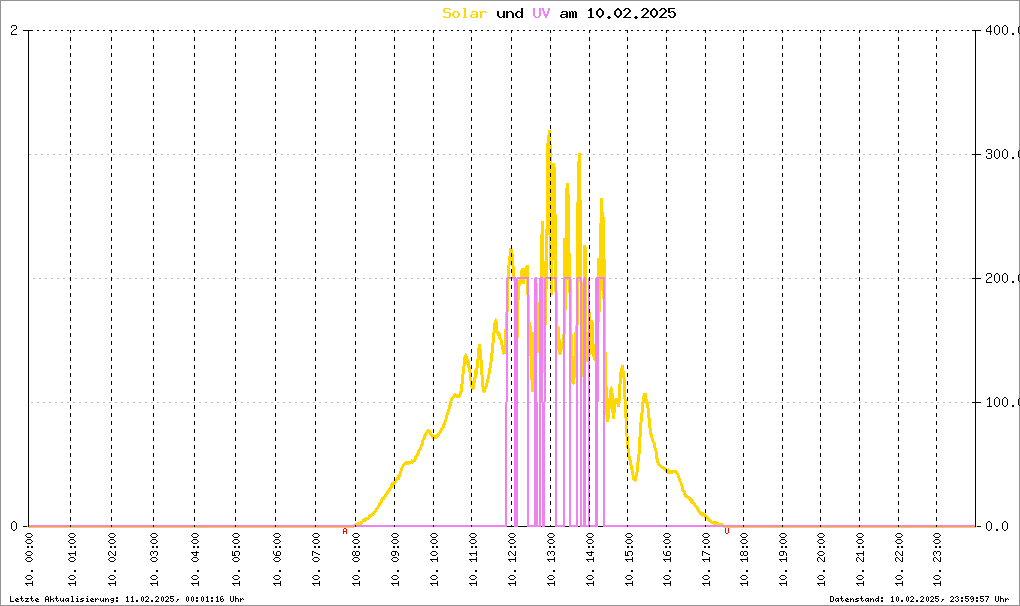Click the pink "UV" word in the title

click(x=540, y=13)
